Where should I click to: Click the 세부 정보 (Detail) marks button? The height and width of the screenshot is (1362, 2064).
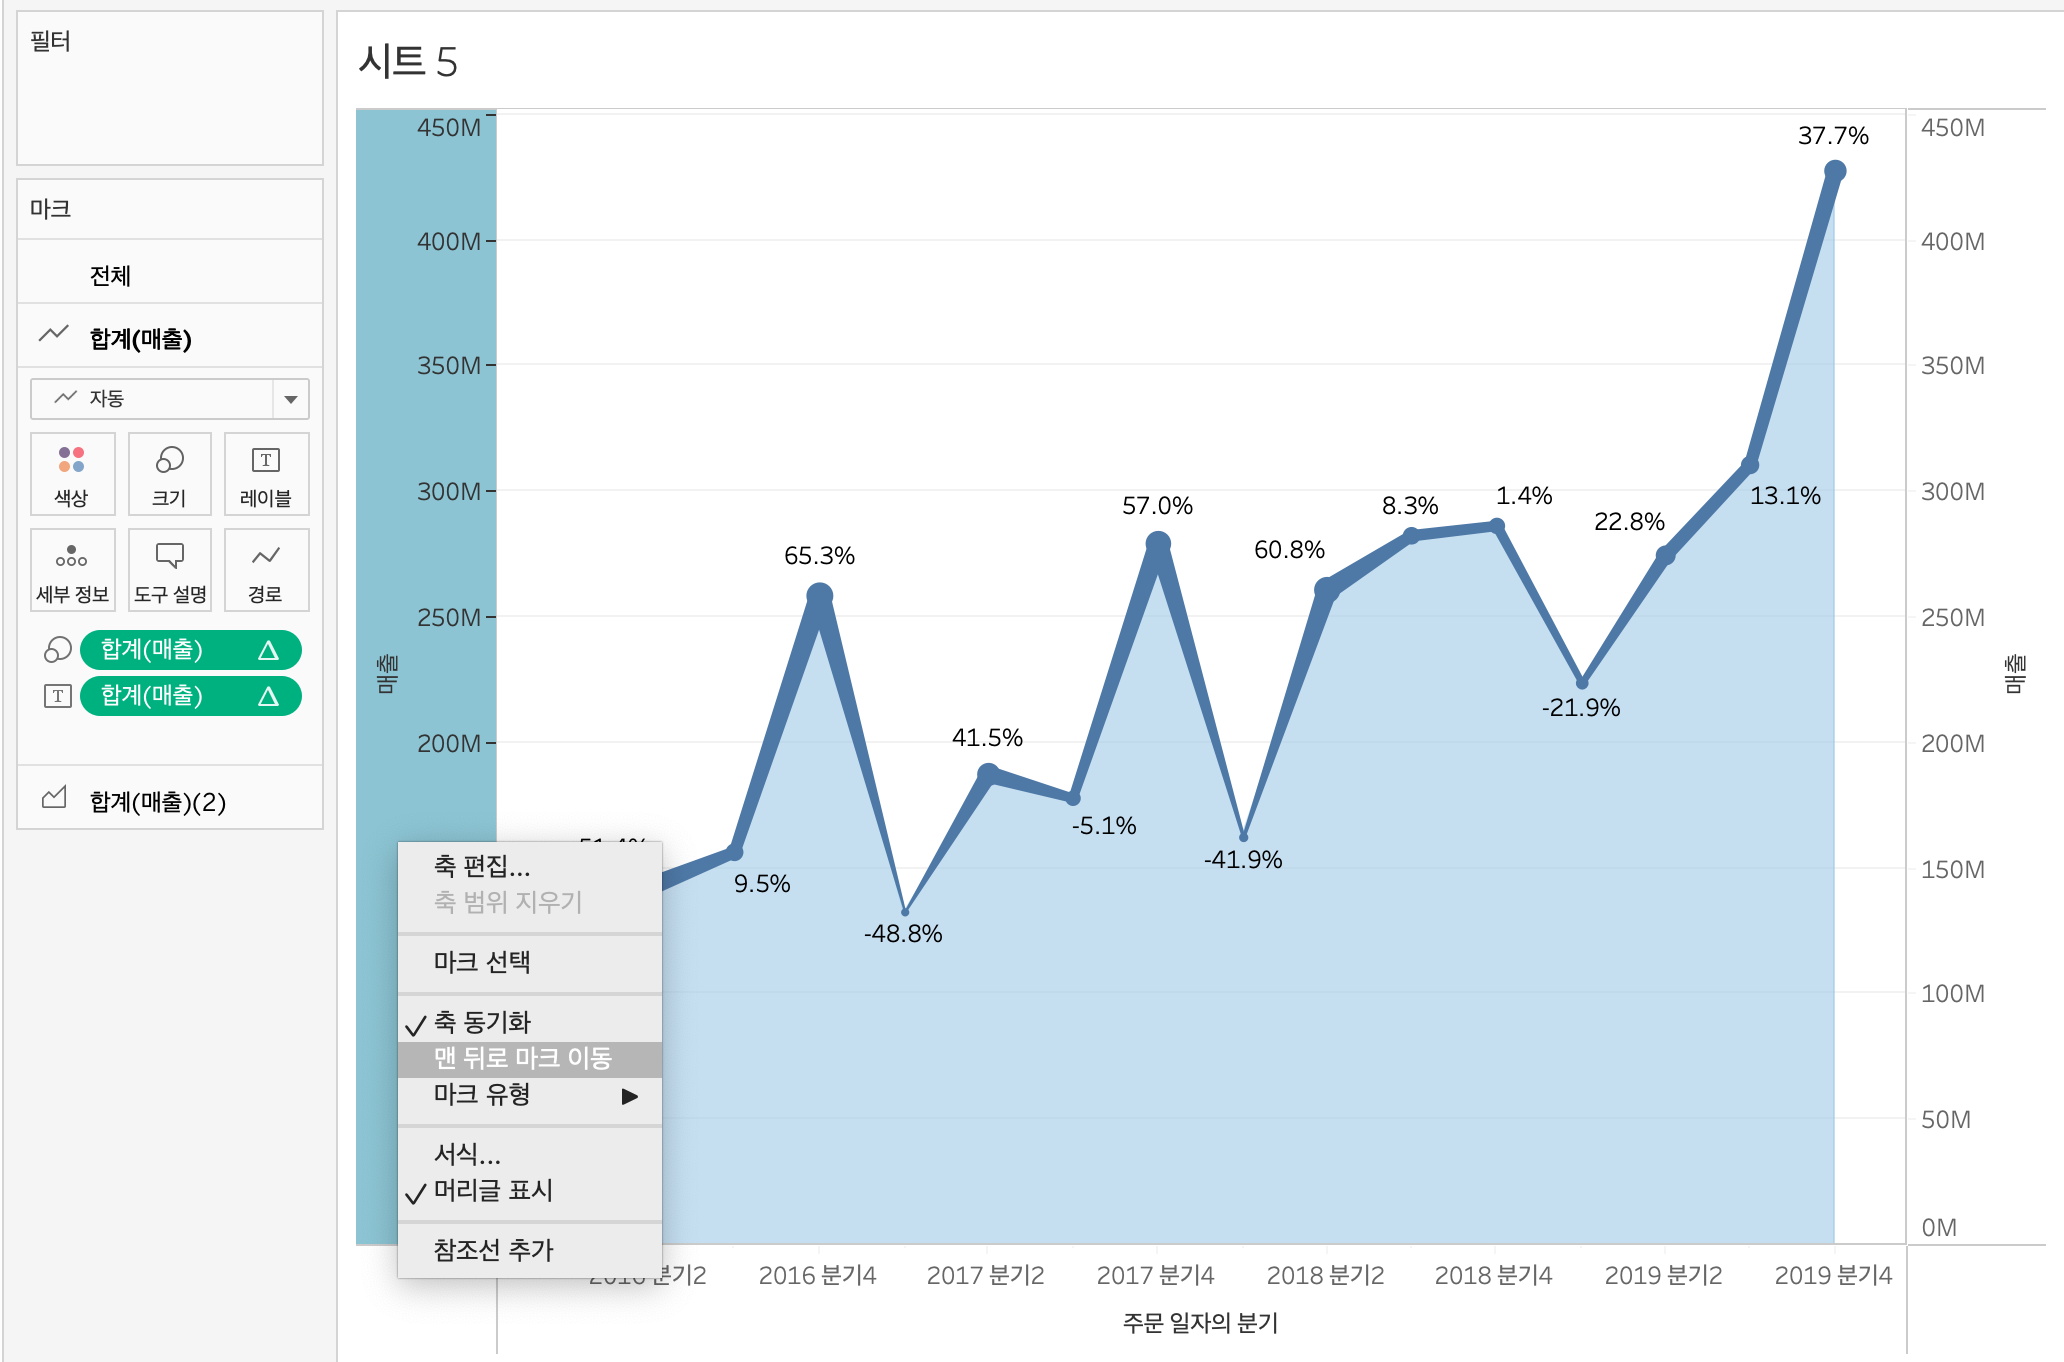(x=72, y=570)
